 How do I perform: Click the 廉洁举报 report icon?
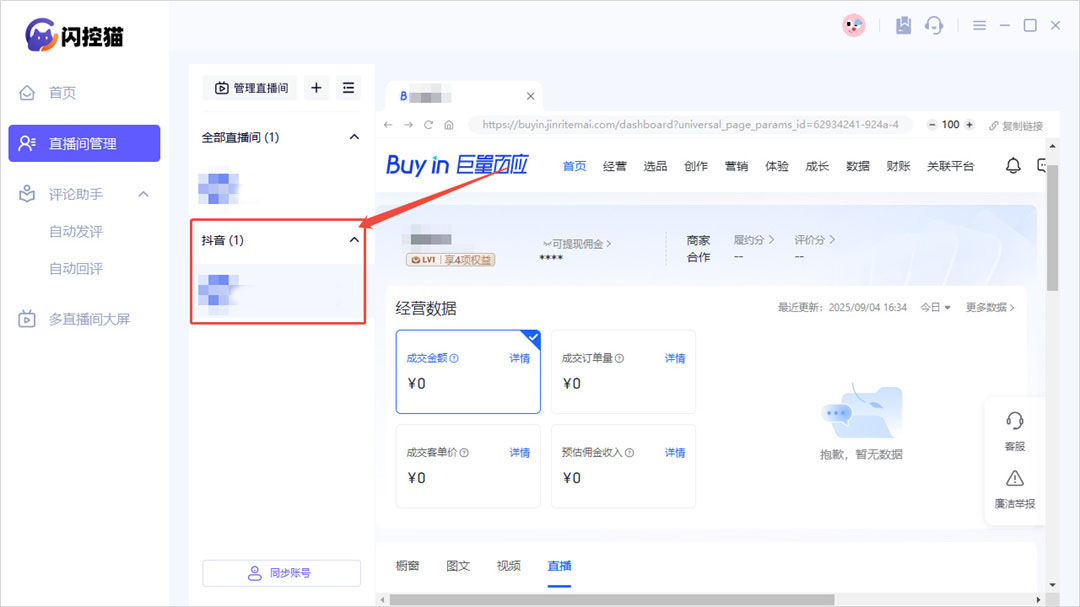tap(1014, 490)
